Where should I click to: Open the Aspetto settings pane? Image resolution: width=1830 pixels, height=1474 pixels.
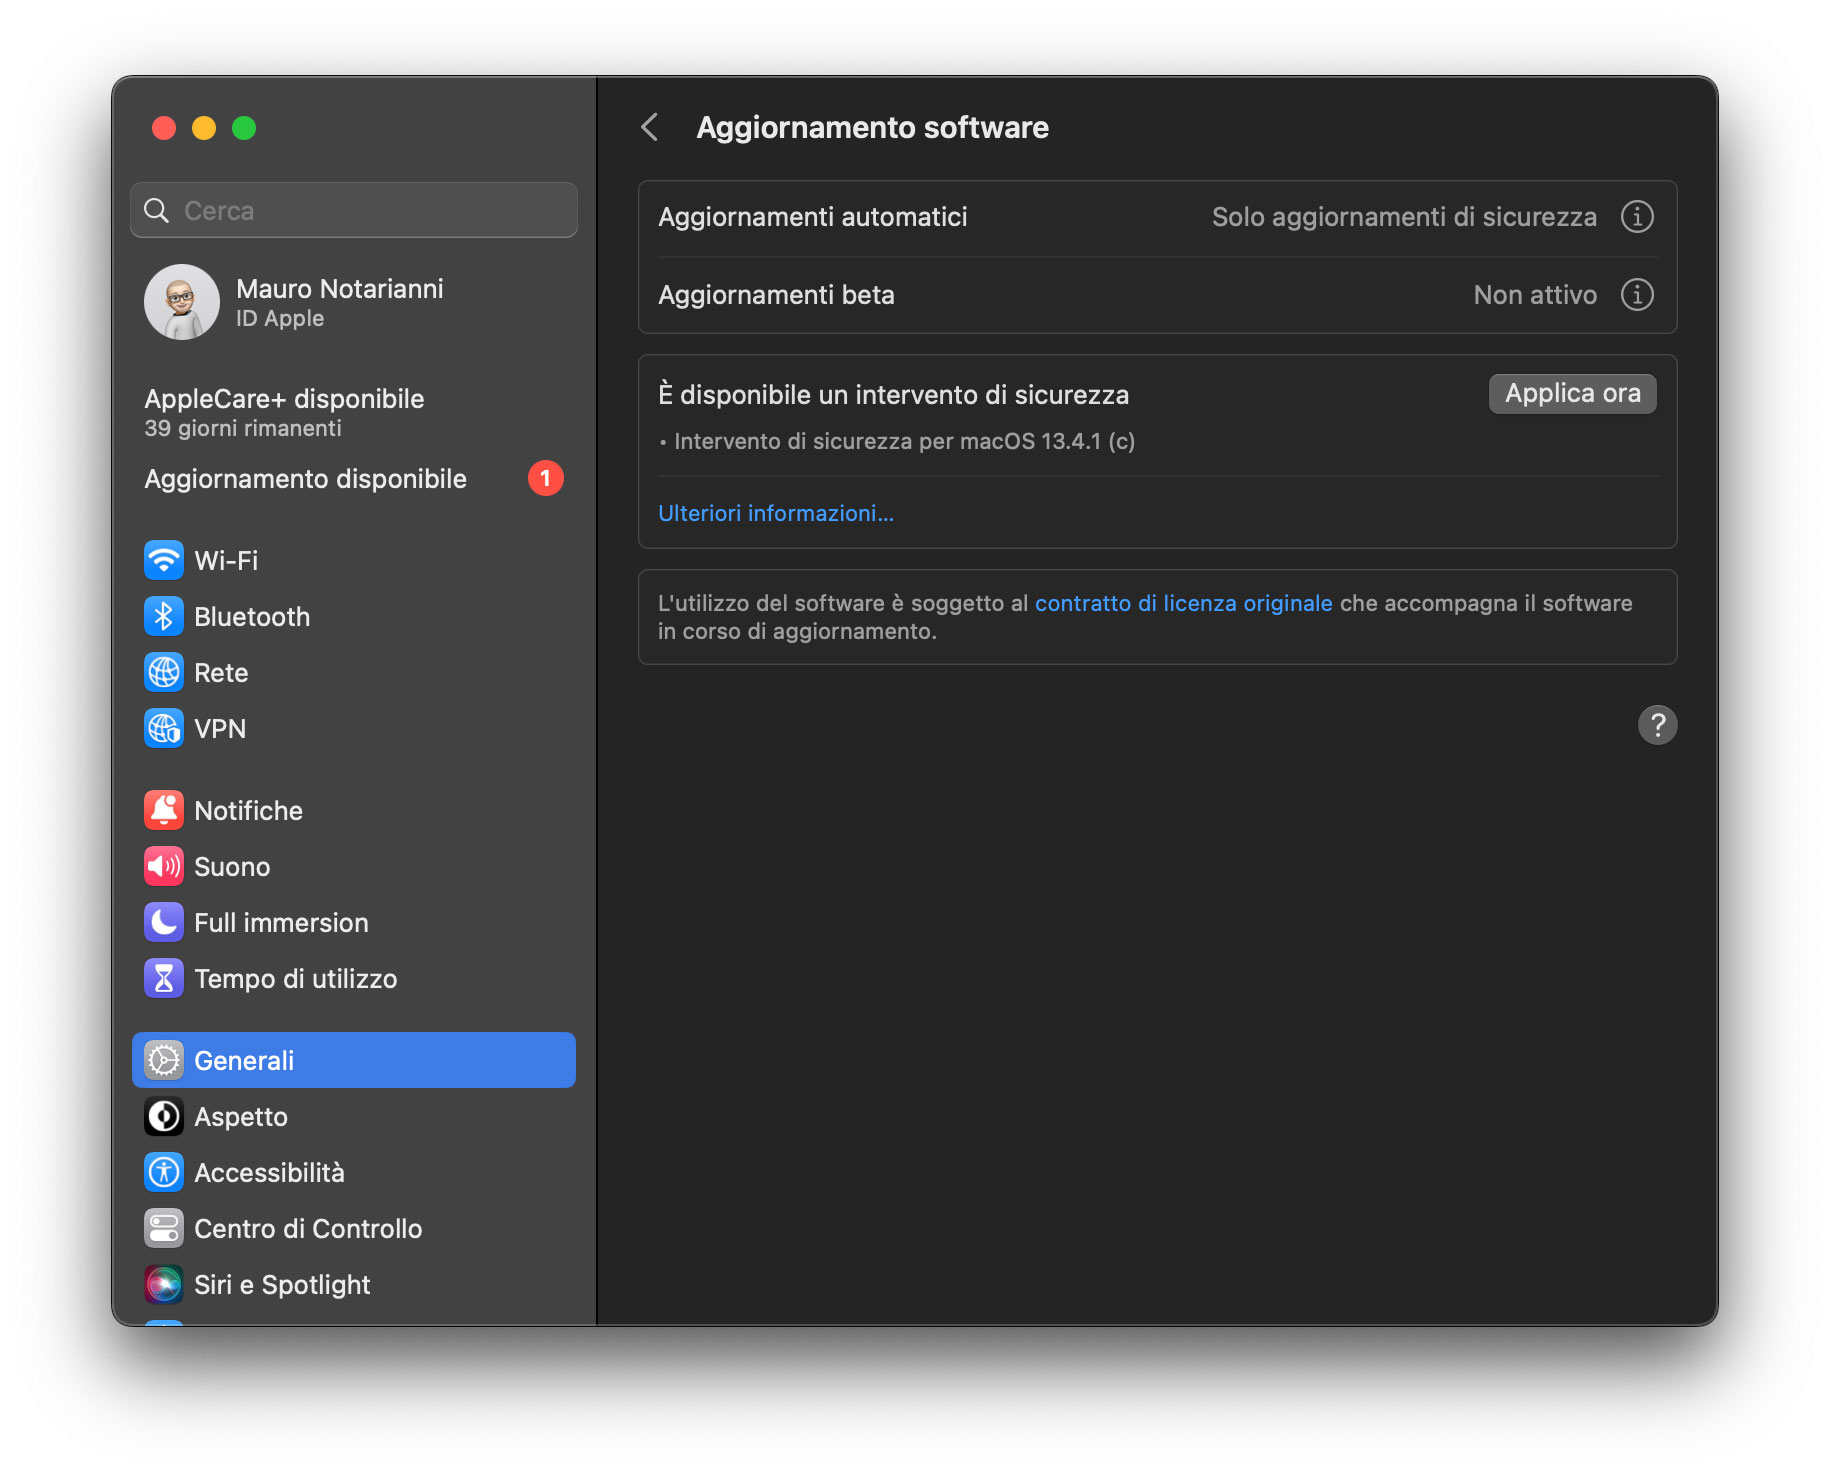[x=240, y=1116]
